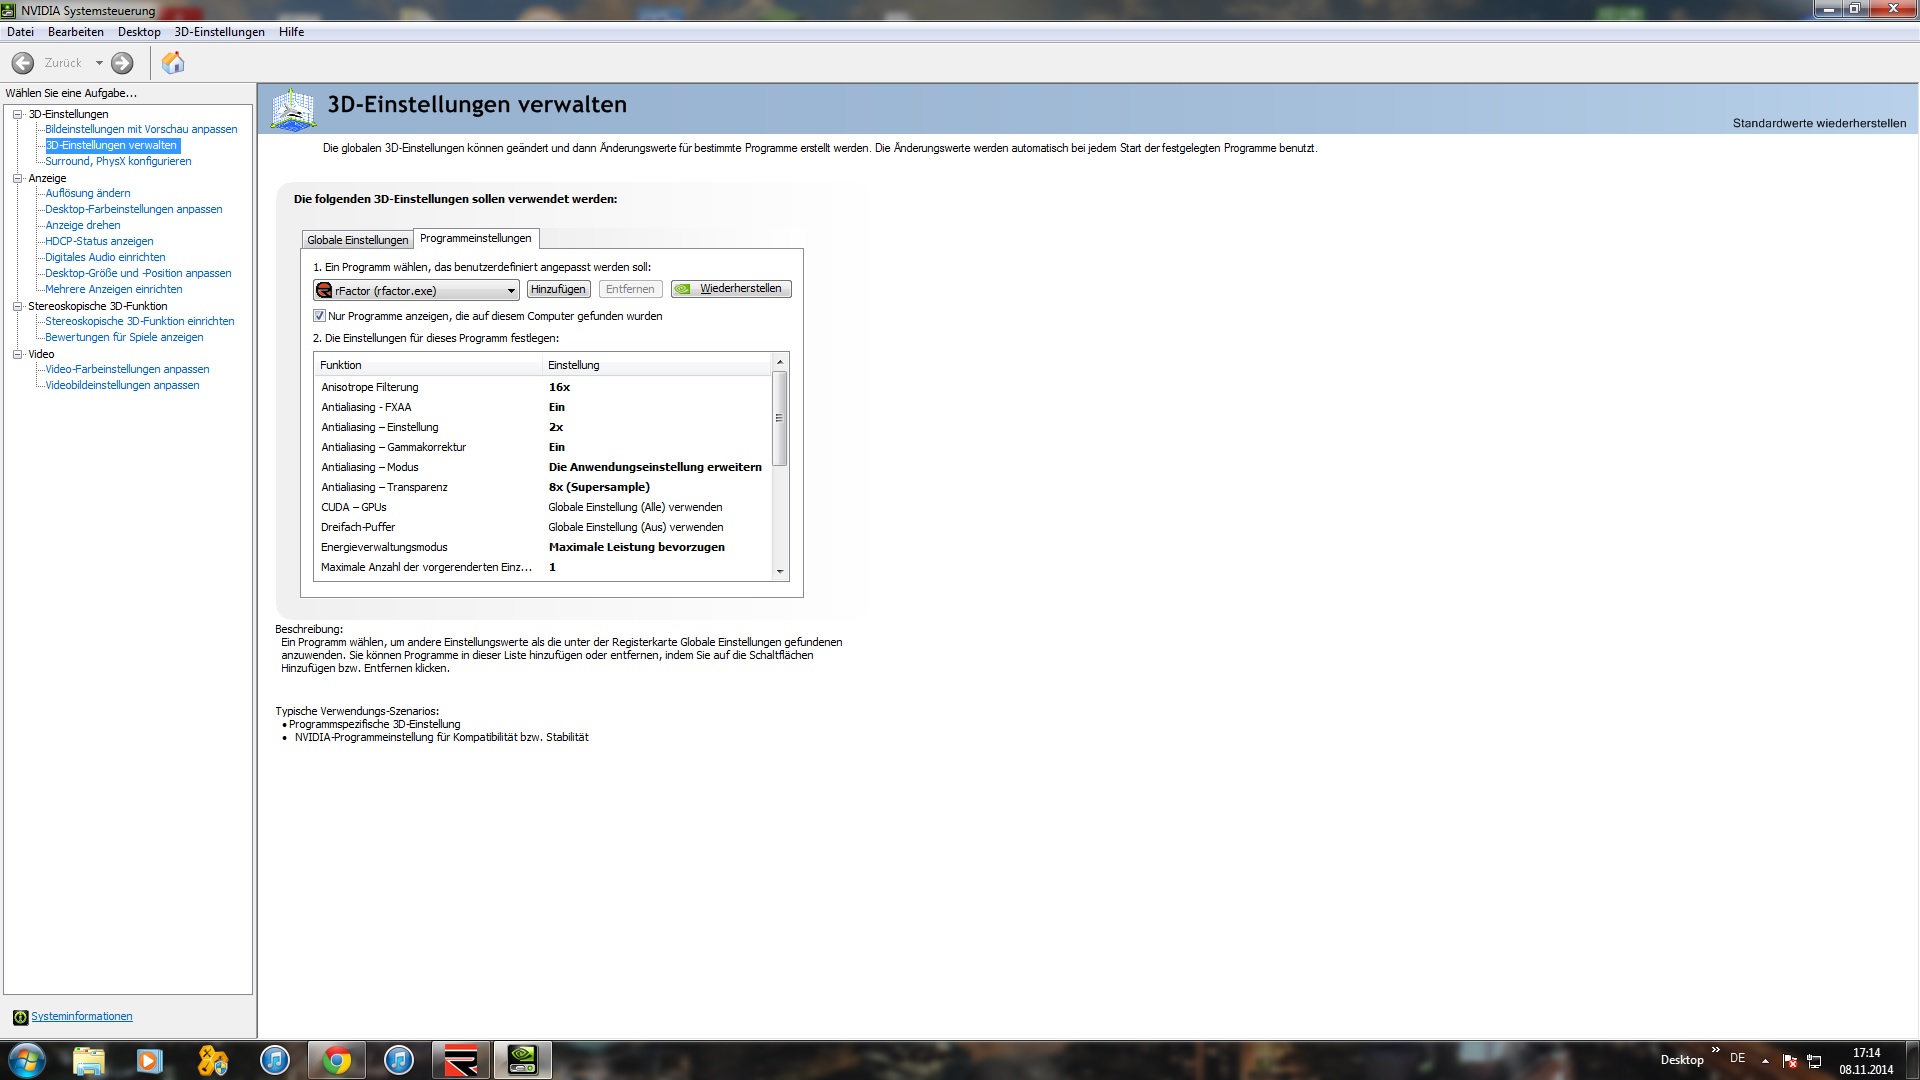Screen dimensions: 1920x1080
Task: Open Google Chrome from the taskbar
Action: tap(337, 1060)
